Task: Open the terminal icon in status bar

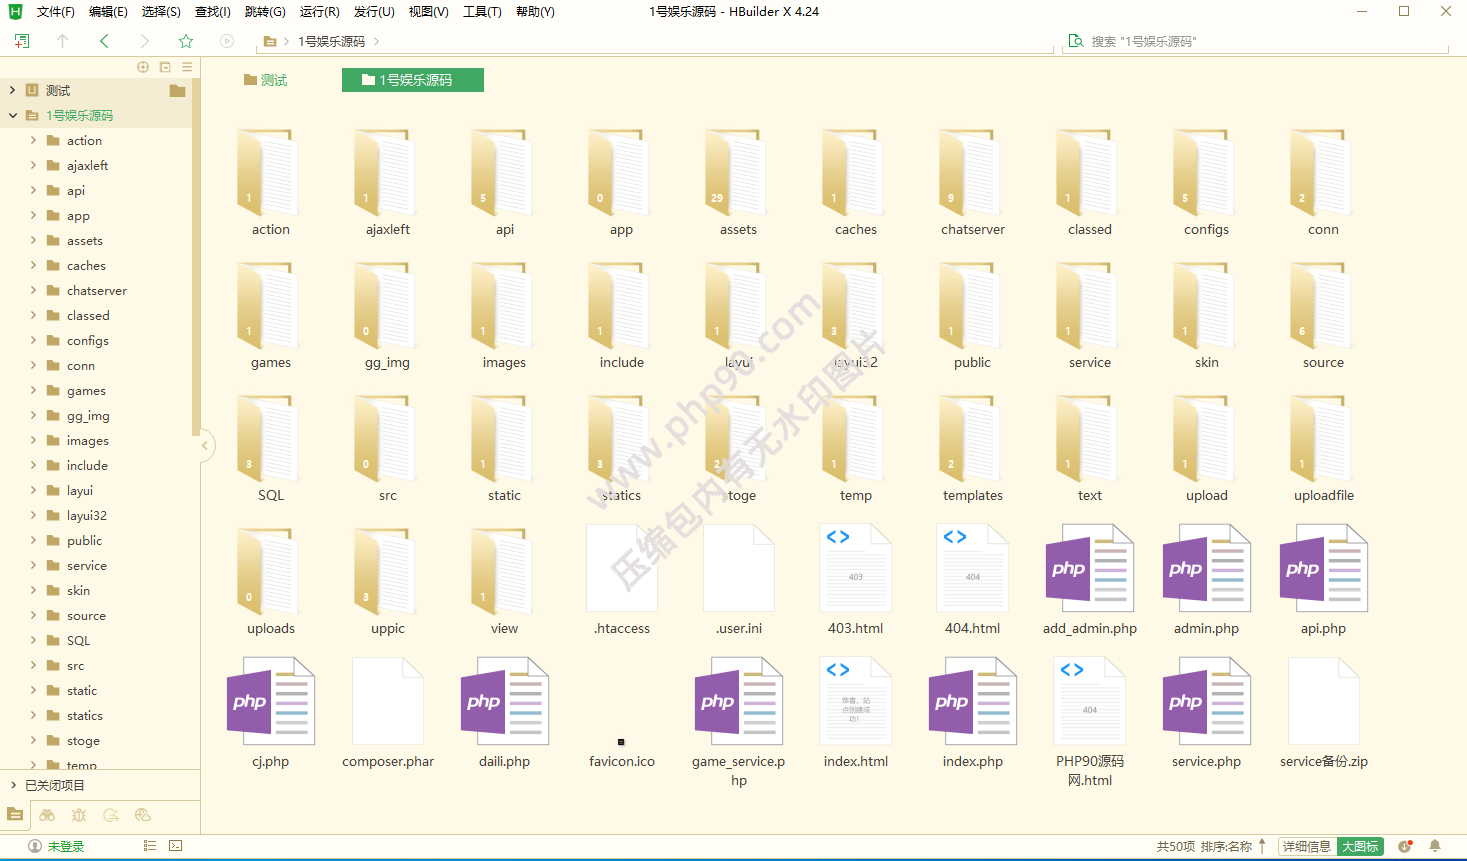Action: (176, 846)
